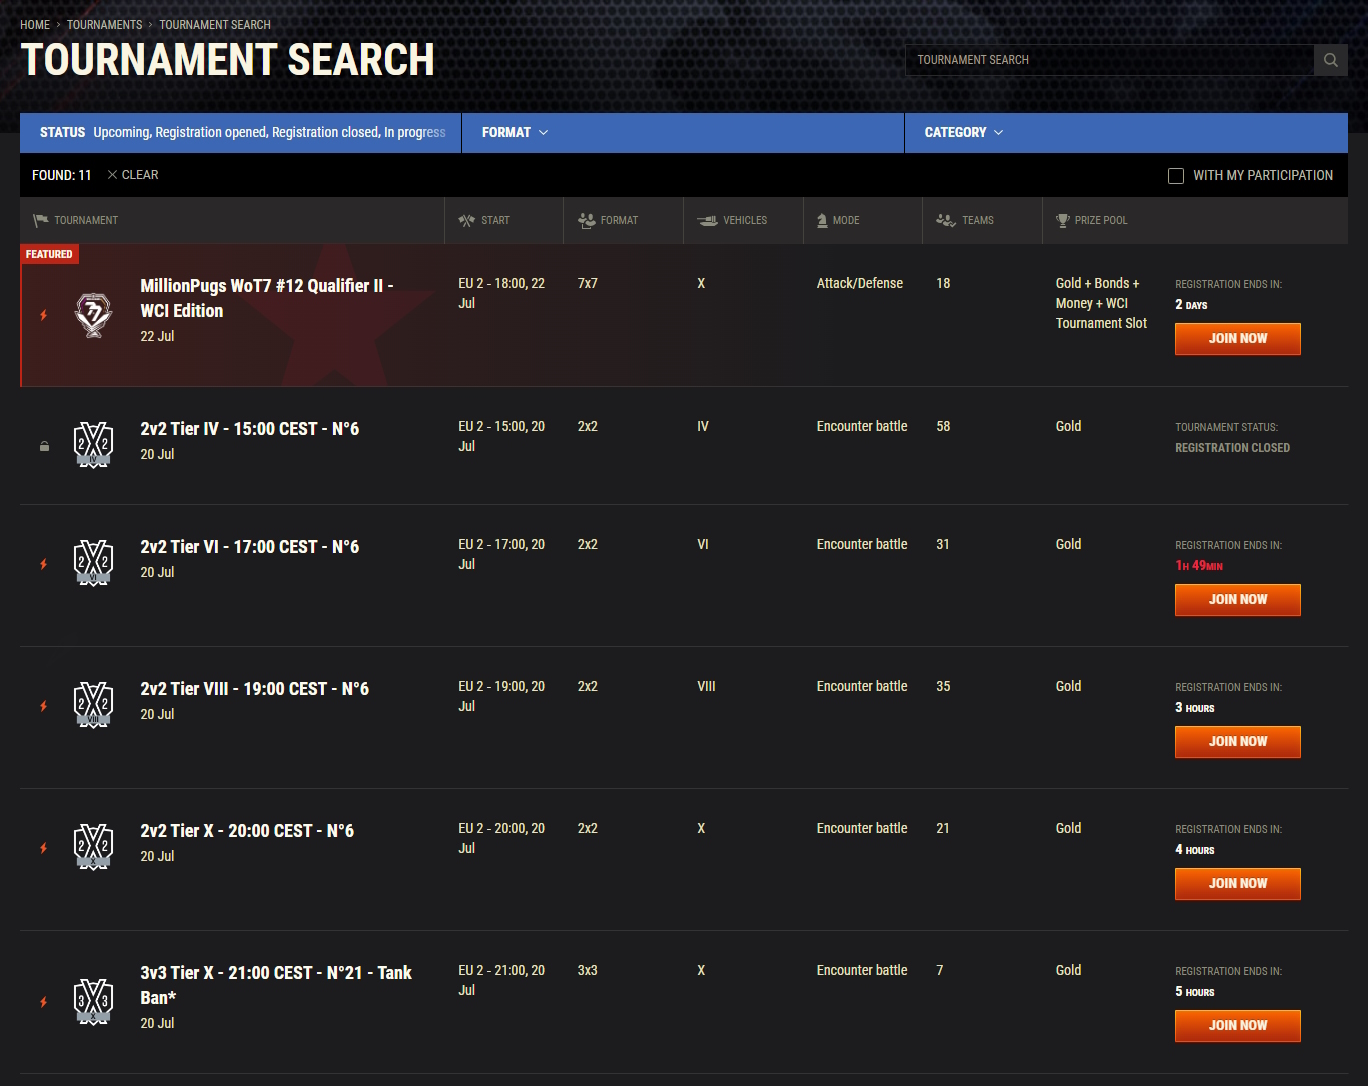The image size is (1368, 1086).
Task: Click 'REGISTRATION CLOSED' status text
Action: pyautogui.click(x=1232, y=448)
